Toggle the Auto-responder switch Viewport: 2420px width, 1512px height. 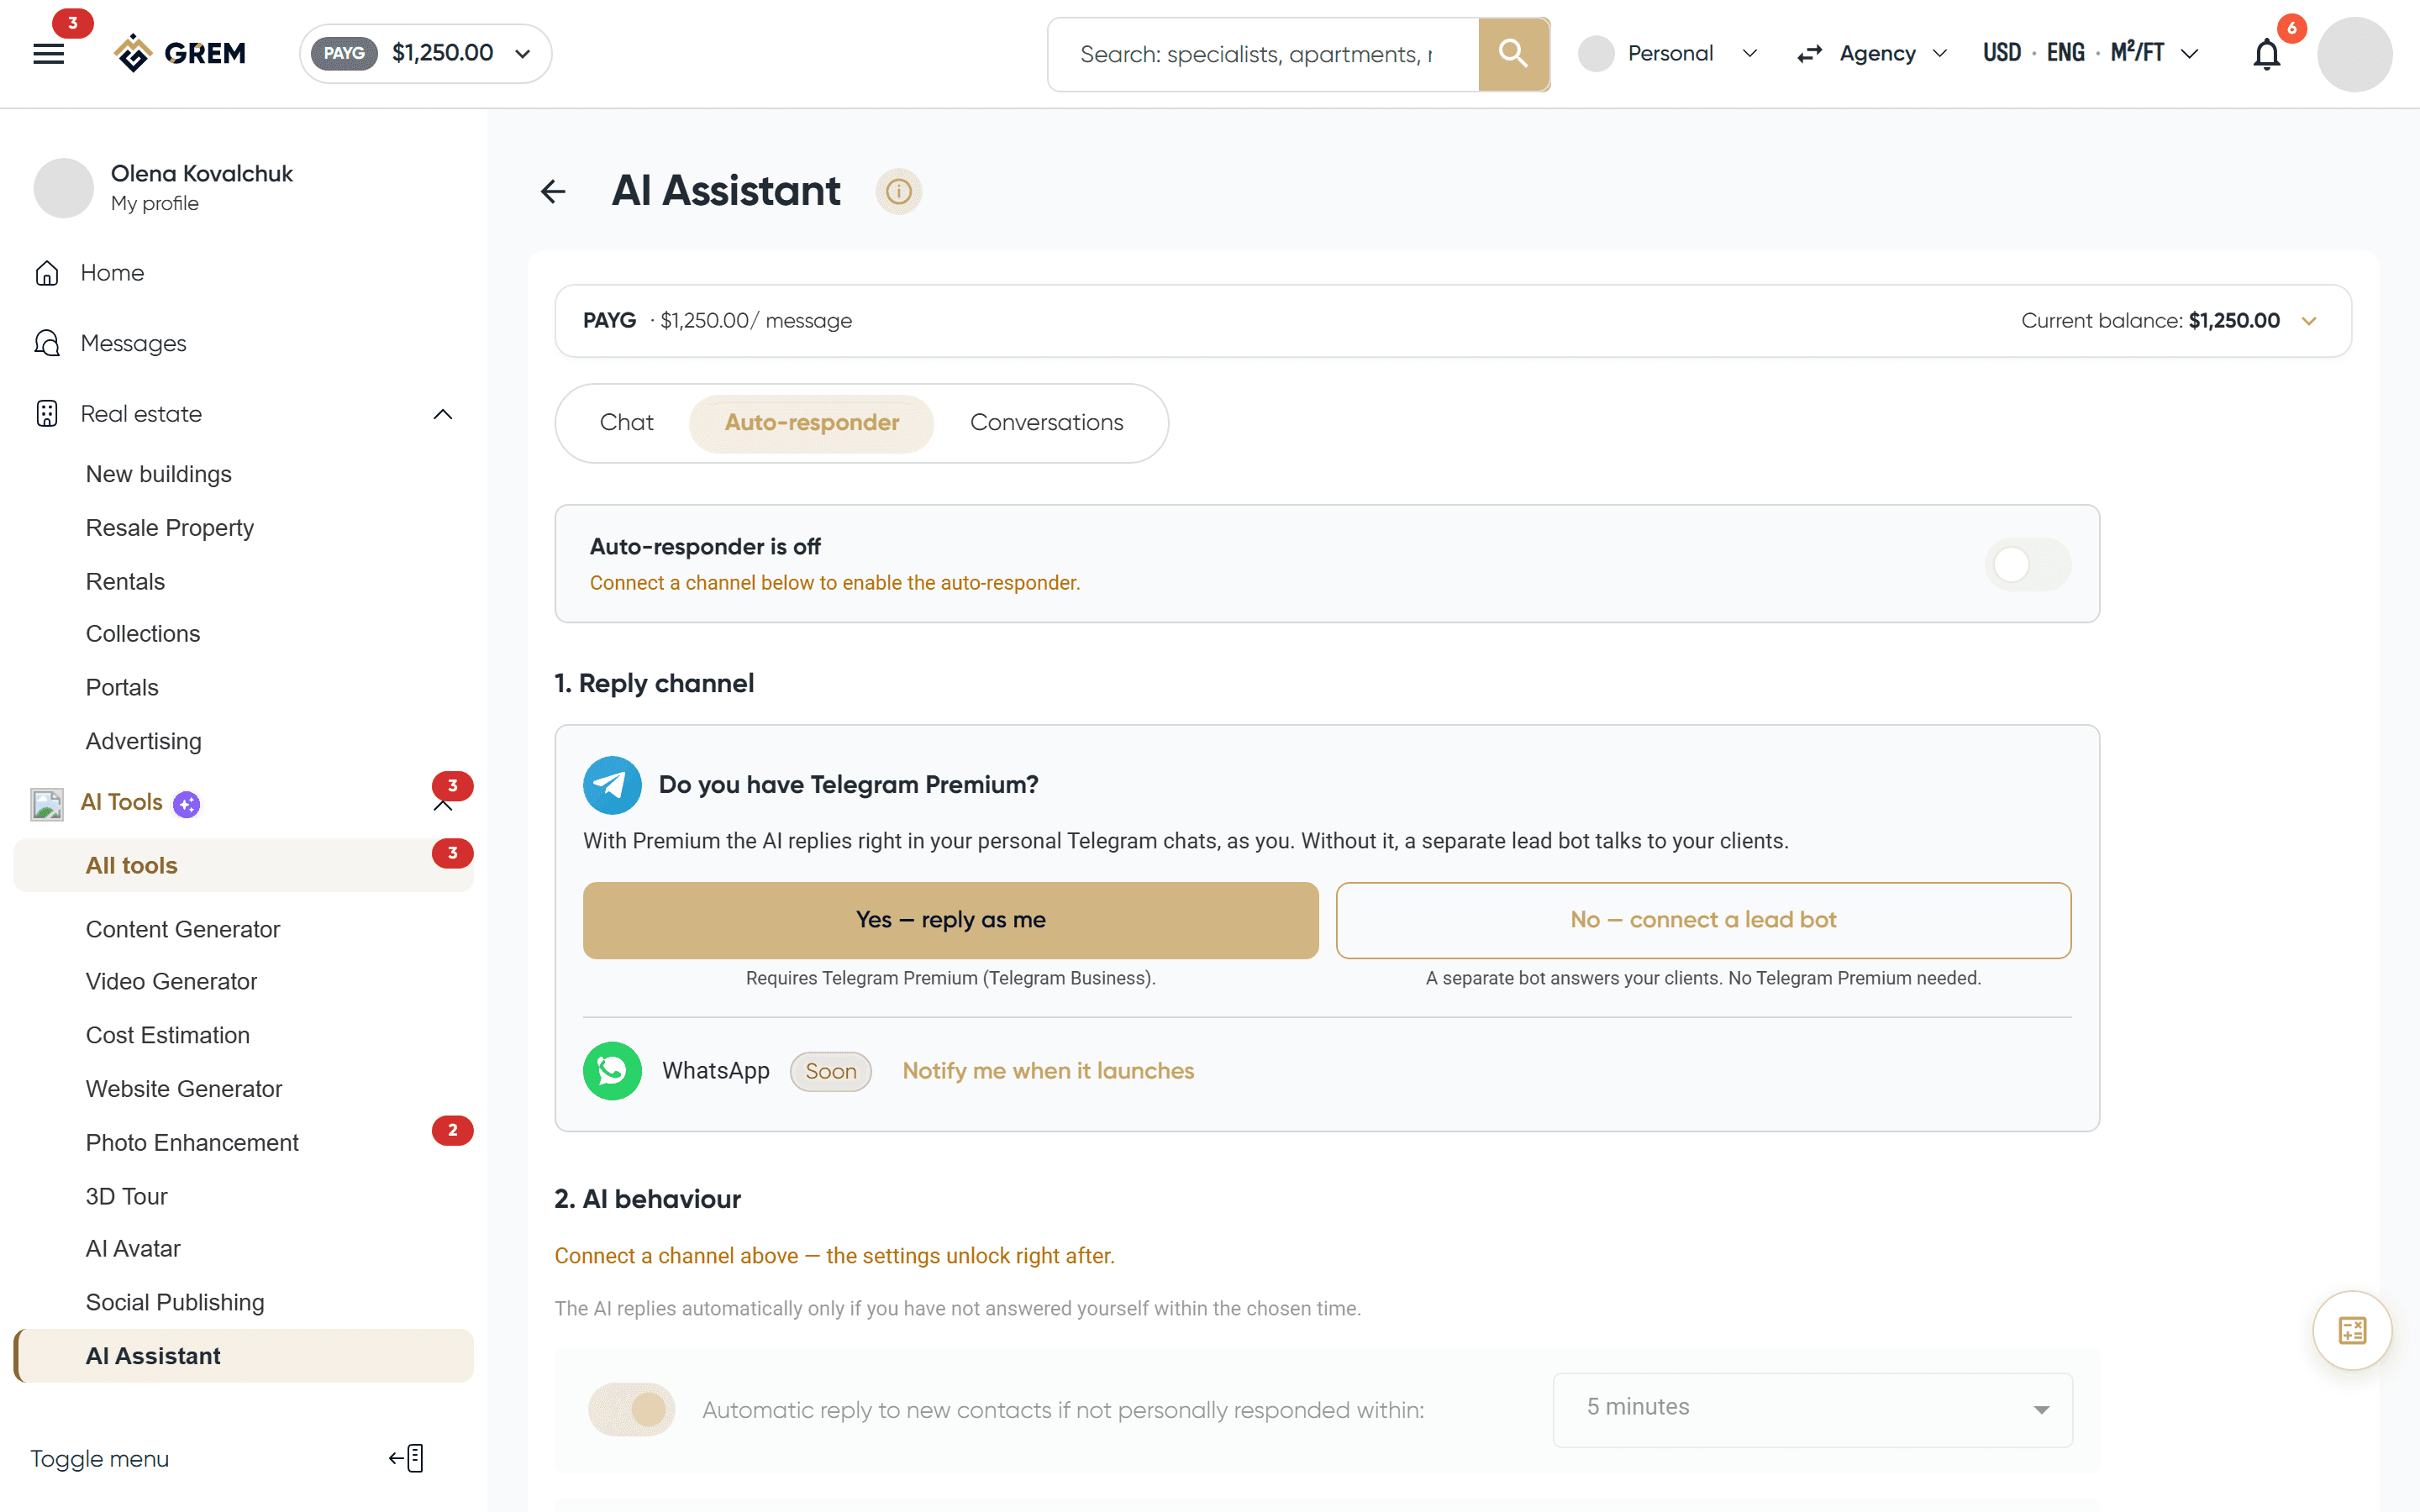tap(2027, 565)
